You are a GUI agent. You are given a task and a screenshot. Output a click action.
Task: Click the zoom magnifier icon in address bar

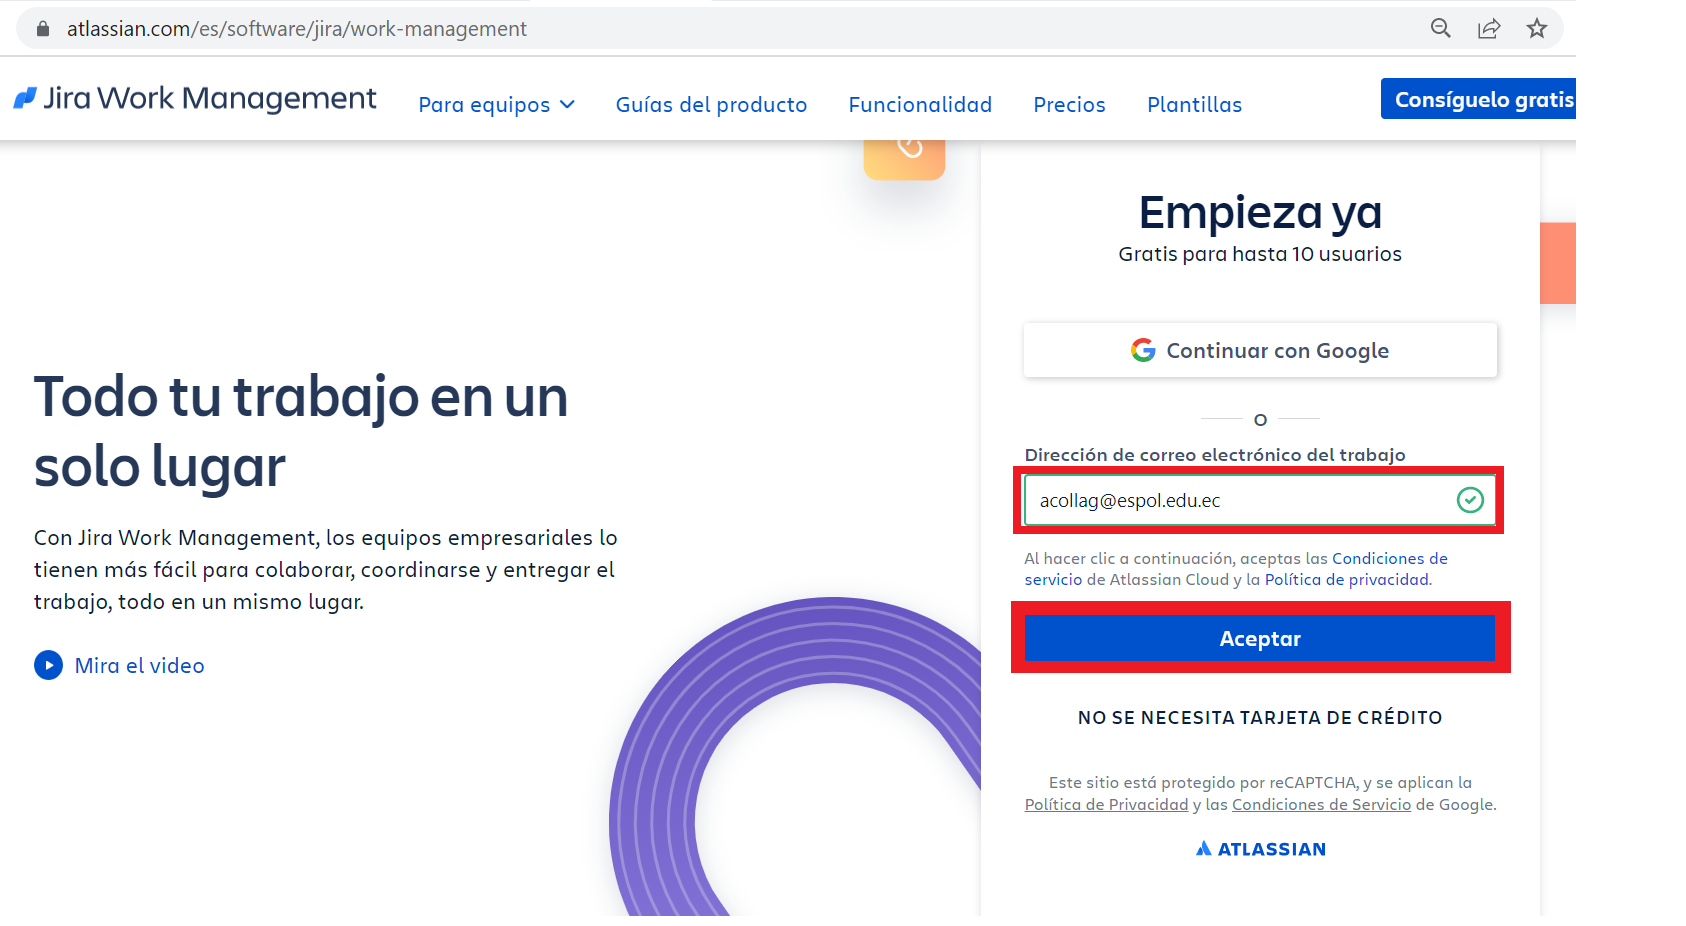click(x=1440, y=28)
